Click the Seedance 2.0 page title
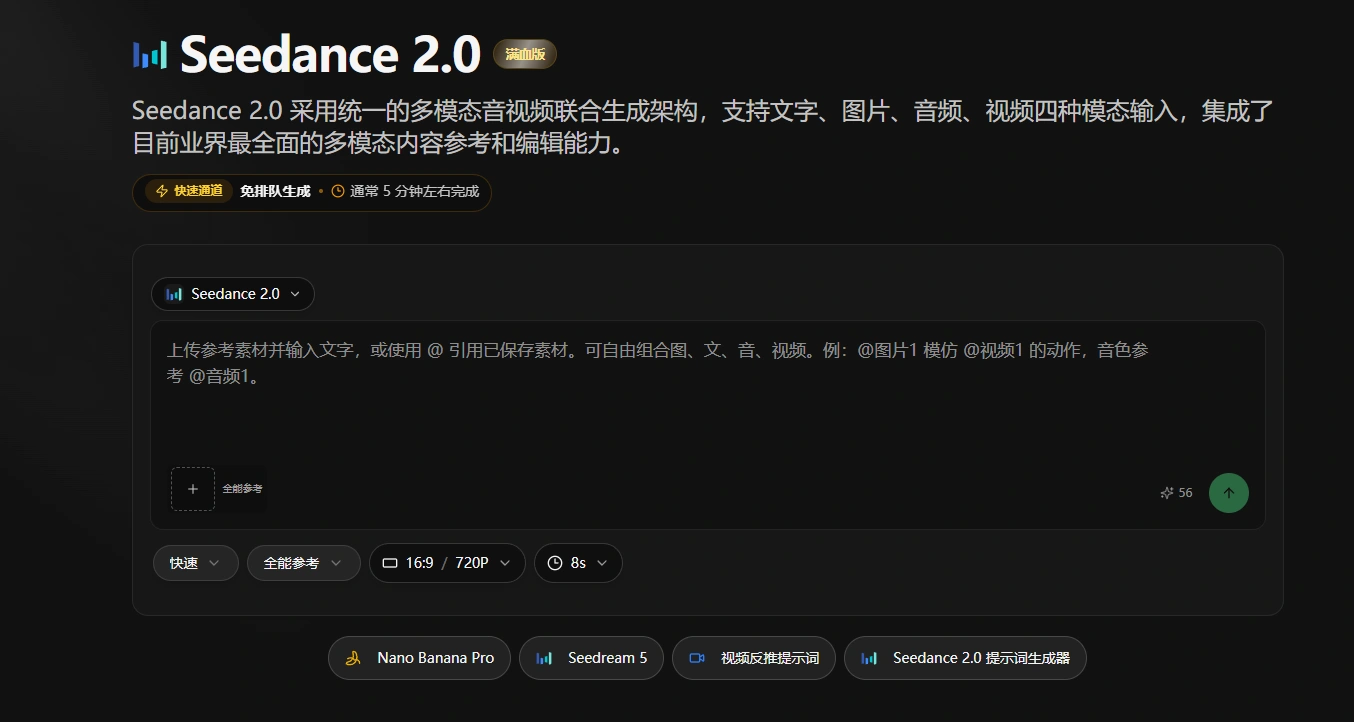Viewport: 1354px width, 722px height. [331, 54]
